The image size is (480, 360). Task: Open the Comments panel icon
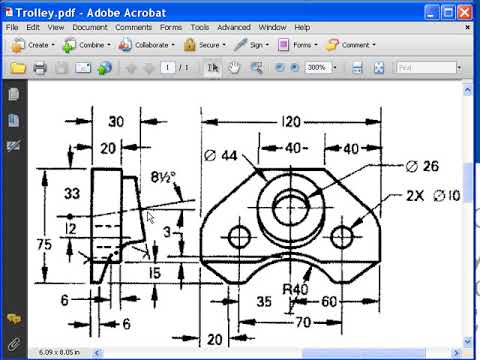pos(14,318)
